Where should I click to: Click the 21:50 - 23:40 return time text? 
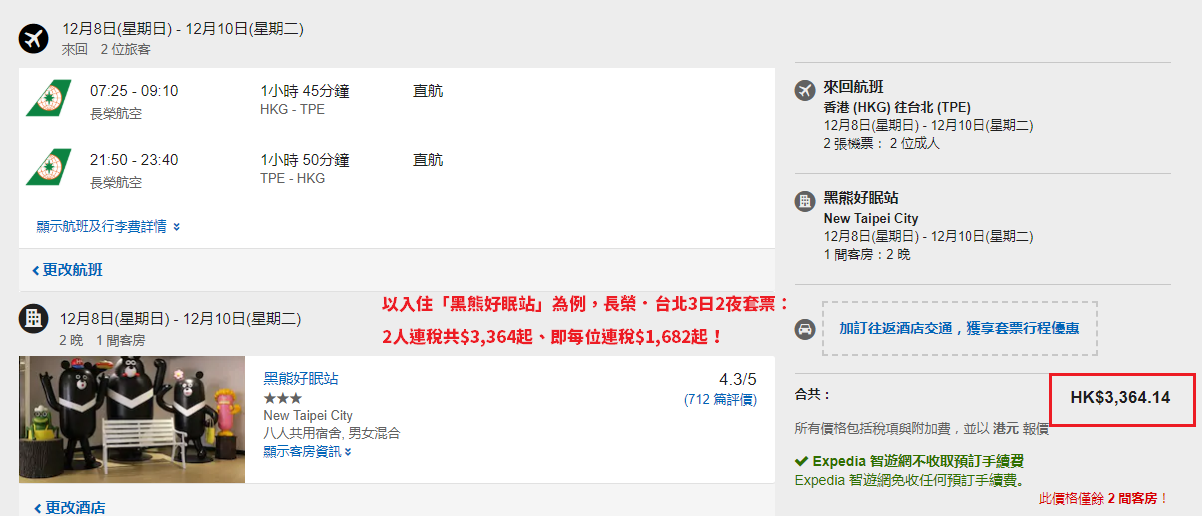coord(134,160)
